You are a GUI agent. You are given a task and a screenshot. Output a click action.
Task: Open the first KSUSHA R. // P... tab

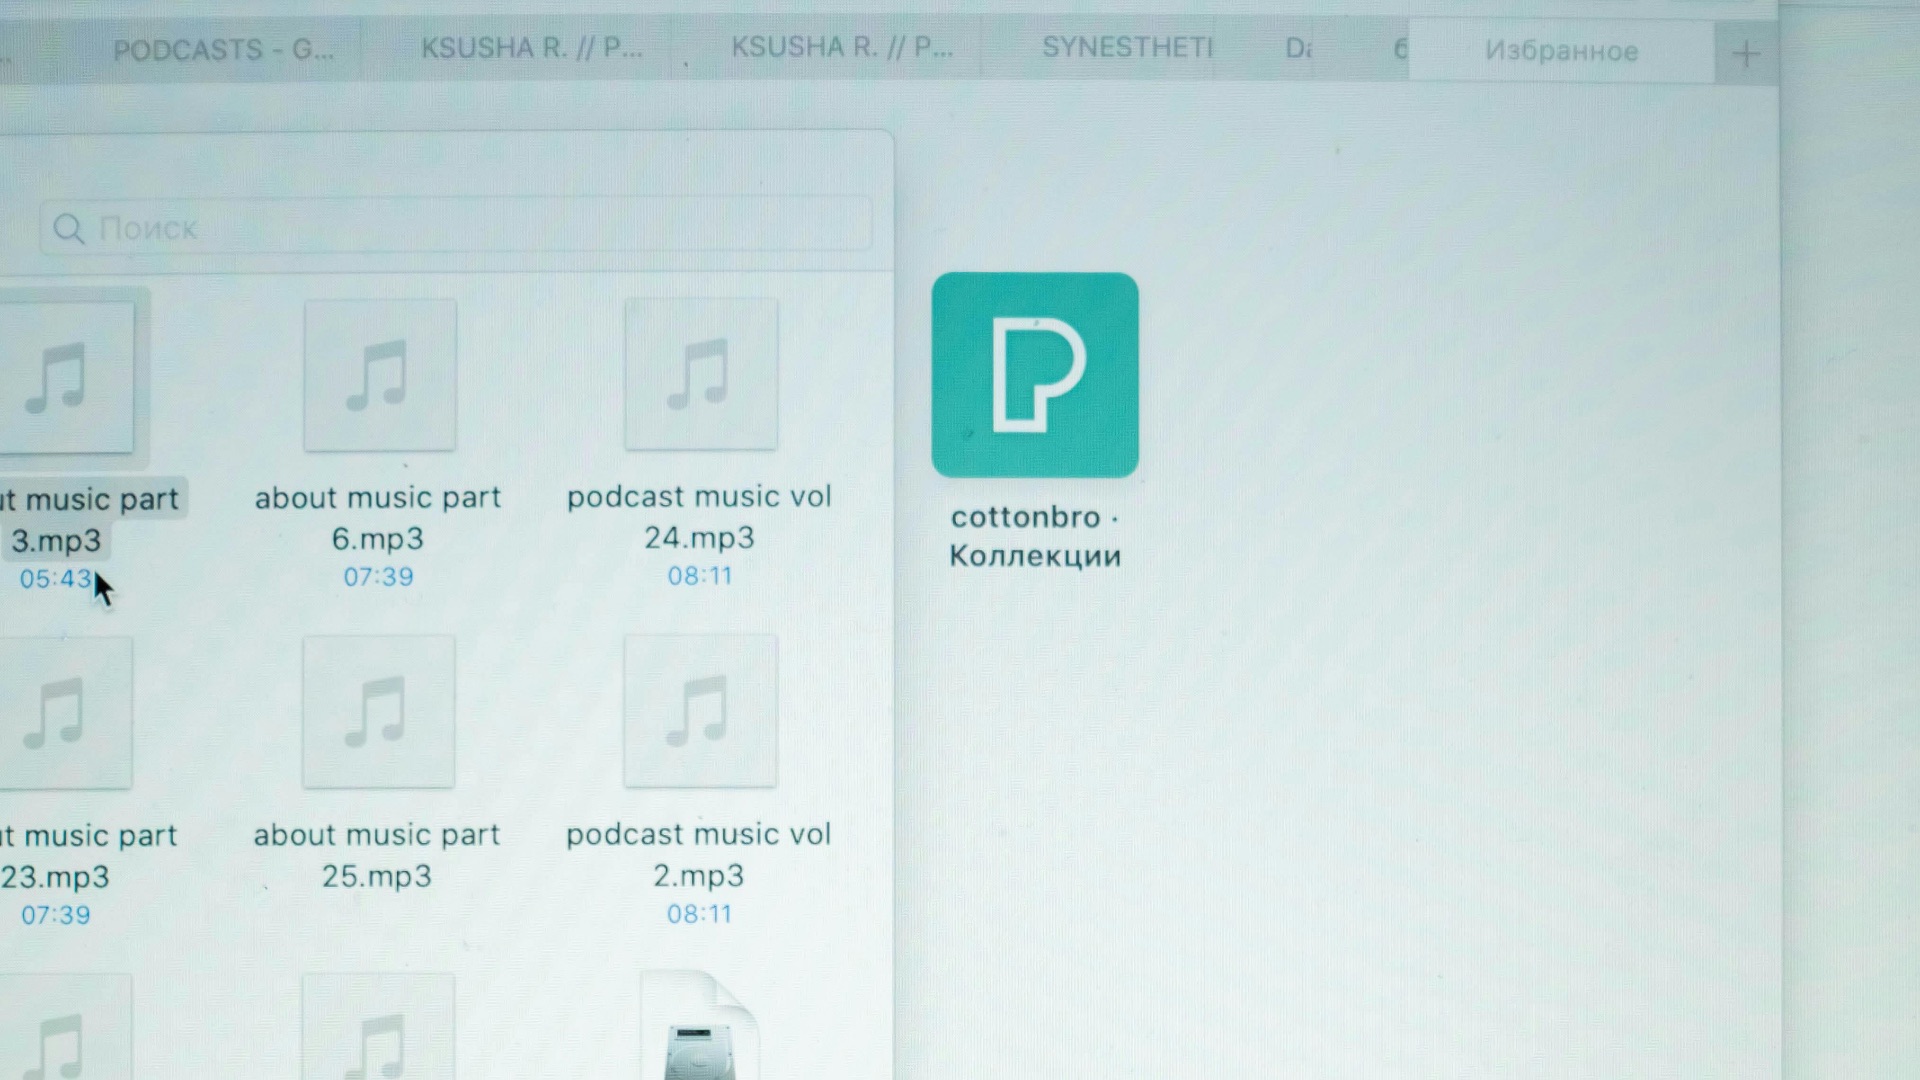click(x=531, y=48)
